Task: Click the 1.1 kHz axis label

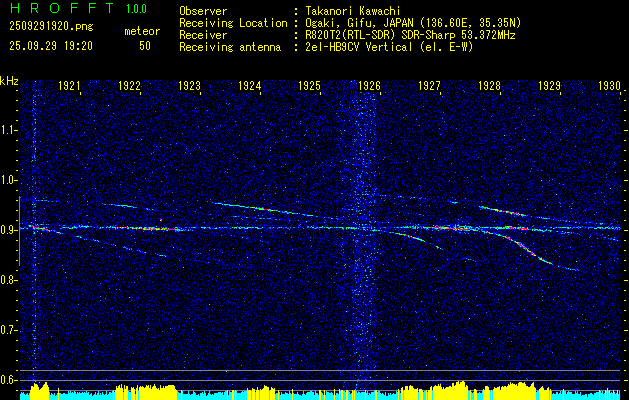Action: point(9,130)
